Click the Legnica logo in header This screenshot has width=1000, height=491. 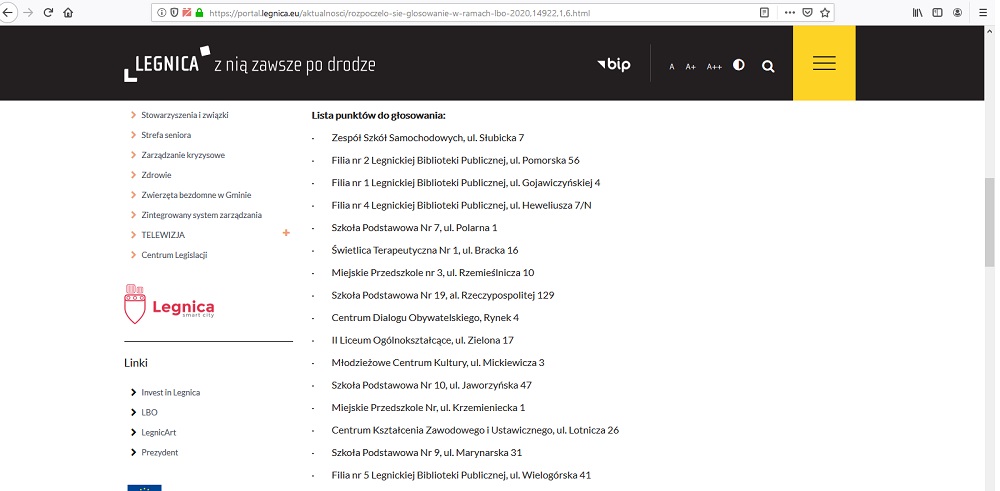249,64
